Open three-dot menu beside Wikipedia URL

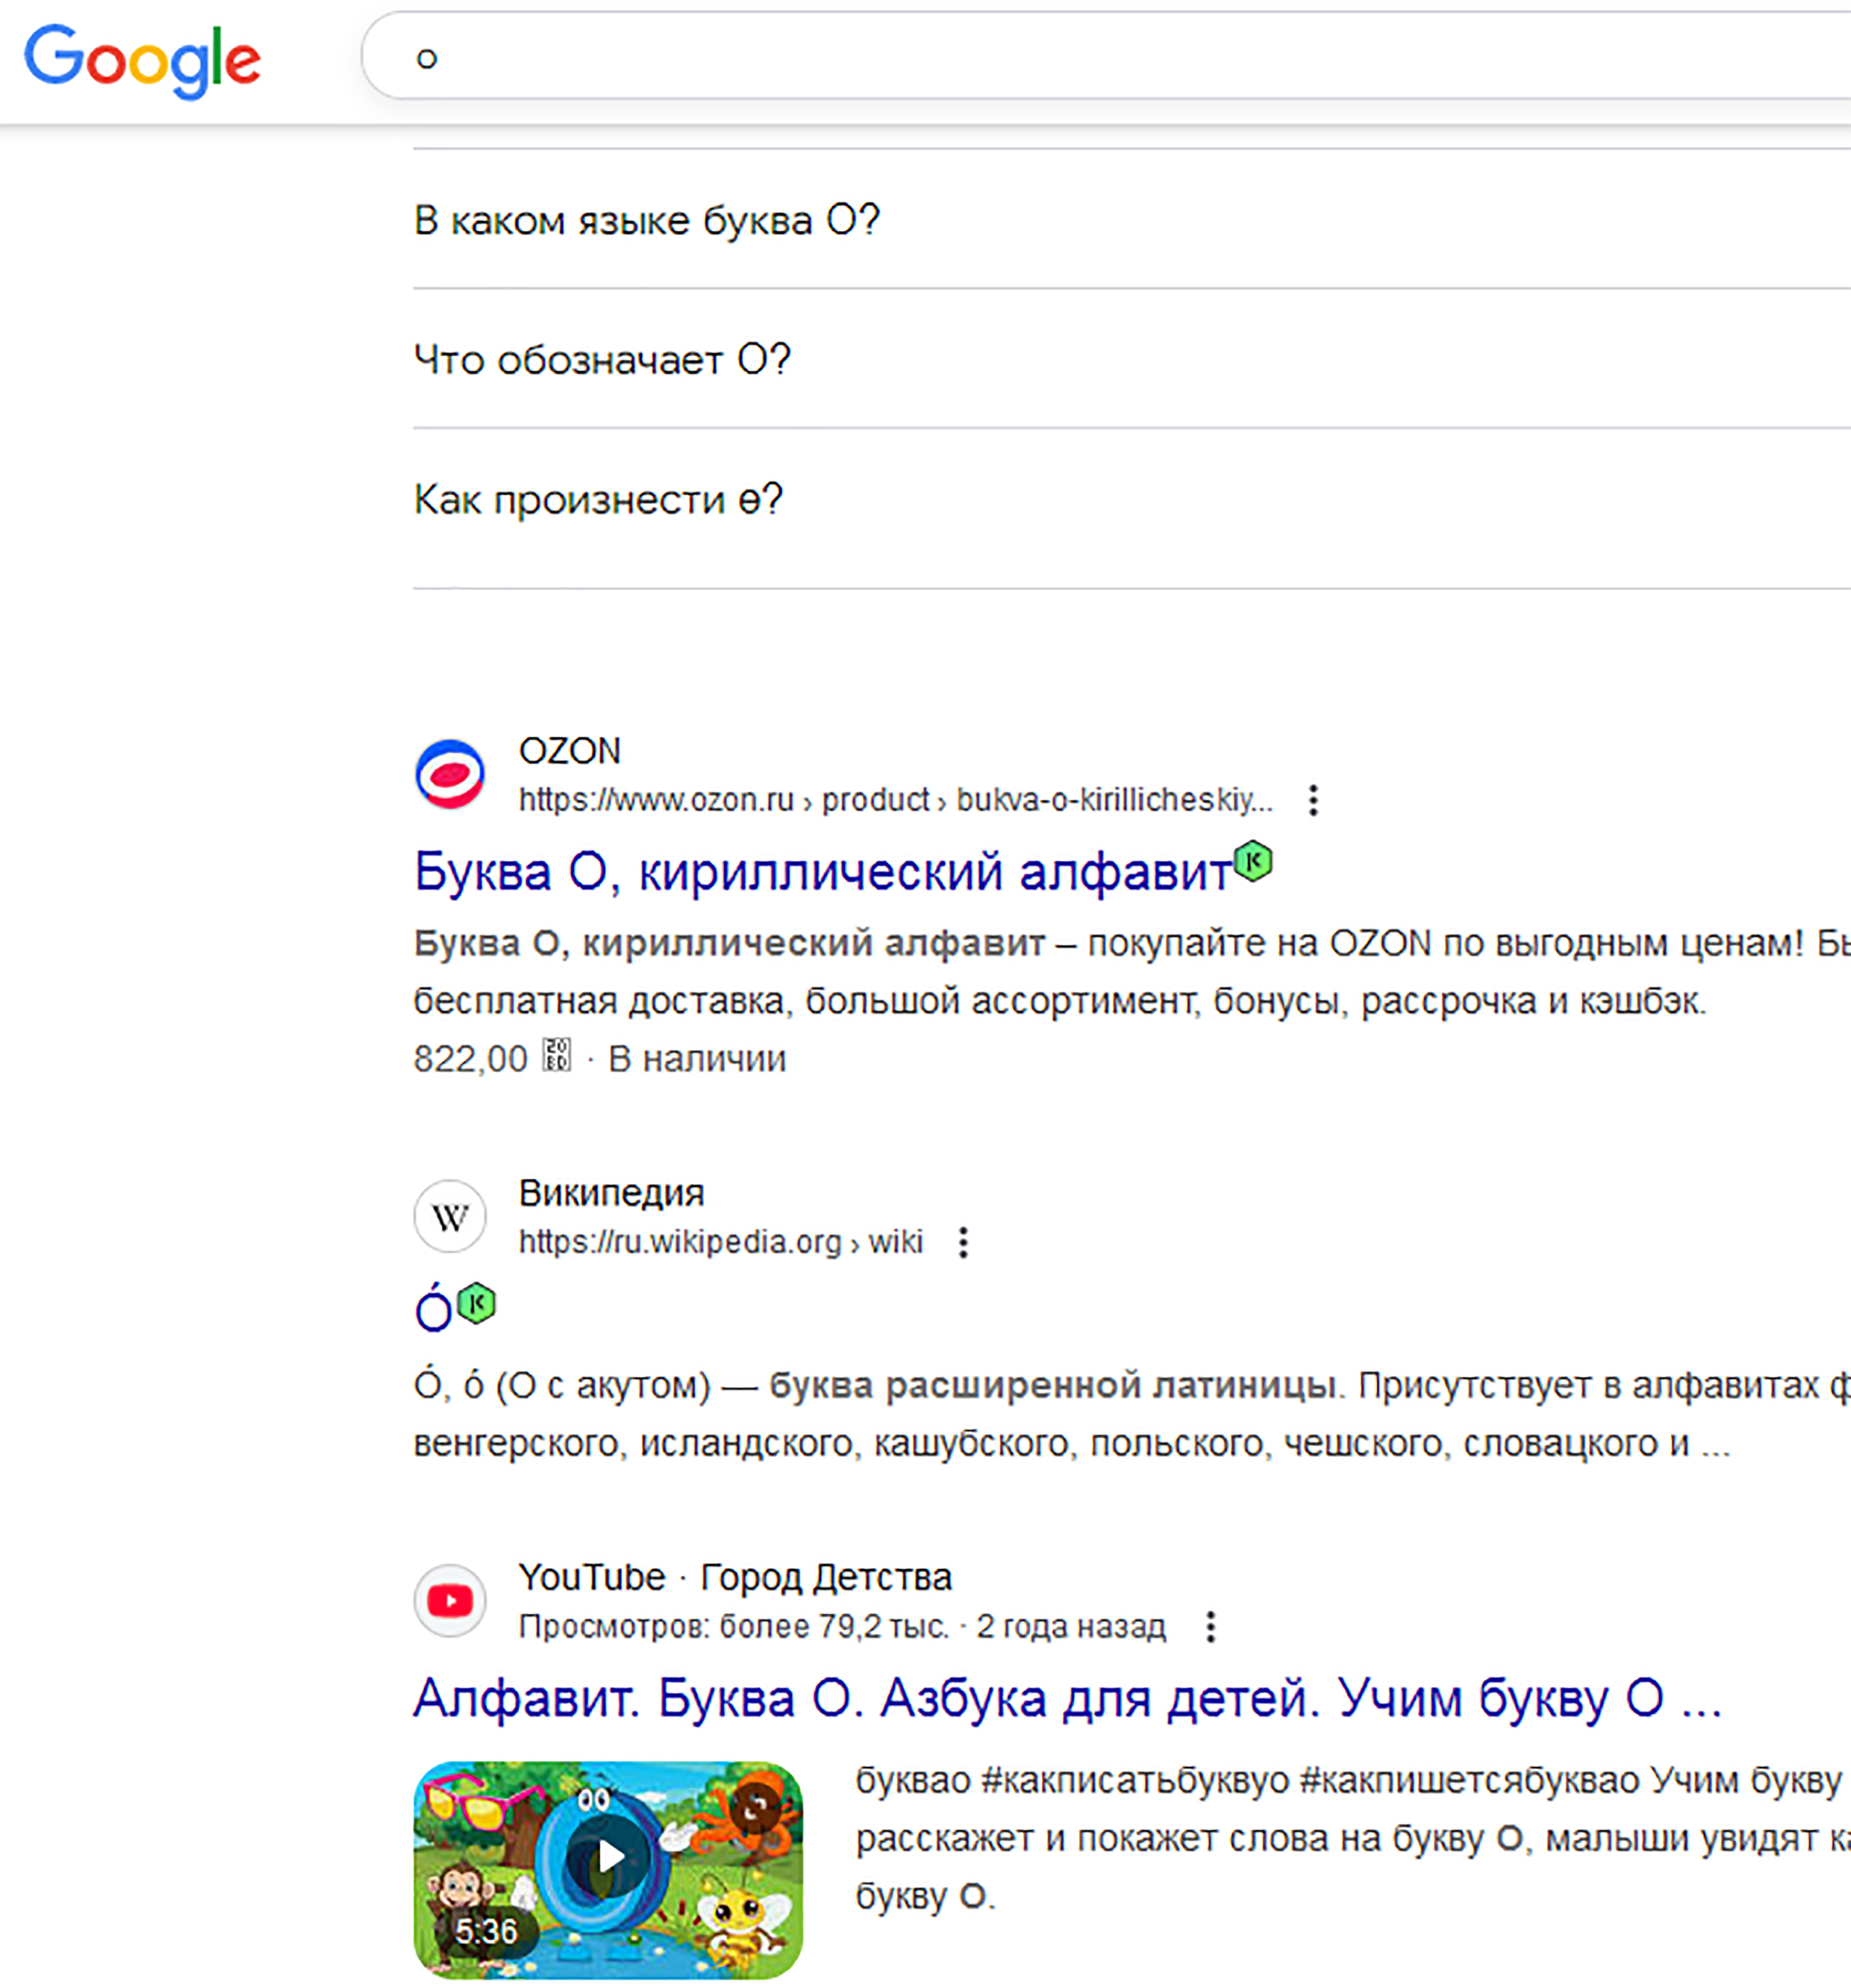click(963, 1242)
